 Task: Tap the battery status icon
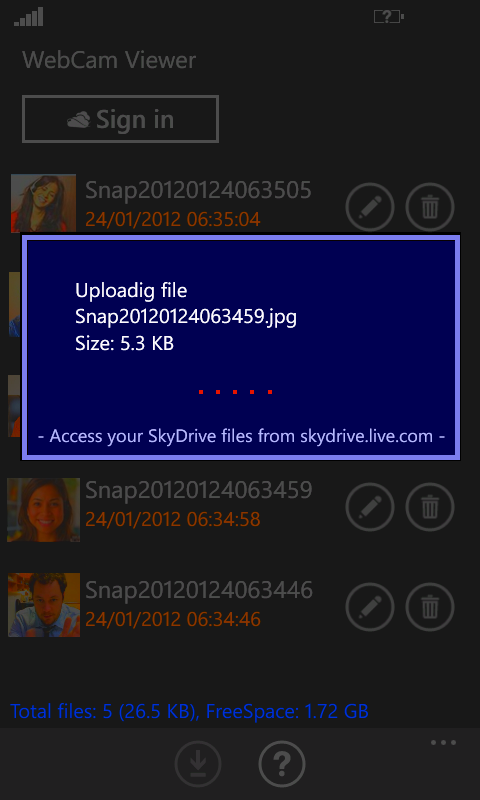(389, 17)
